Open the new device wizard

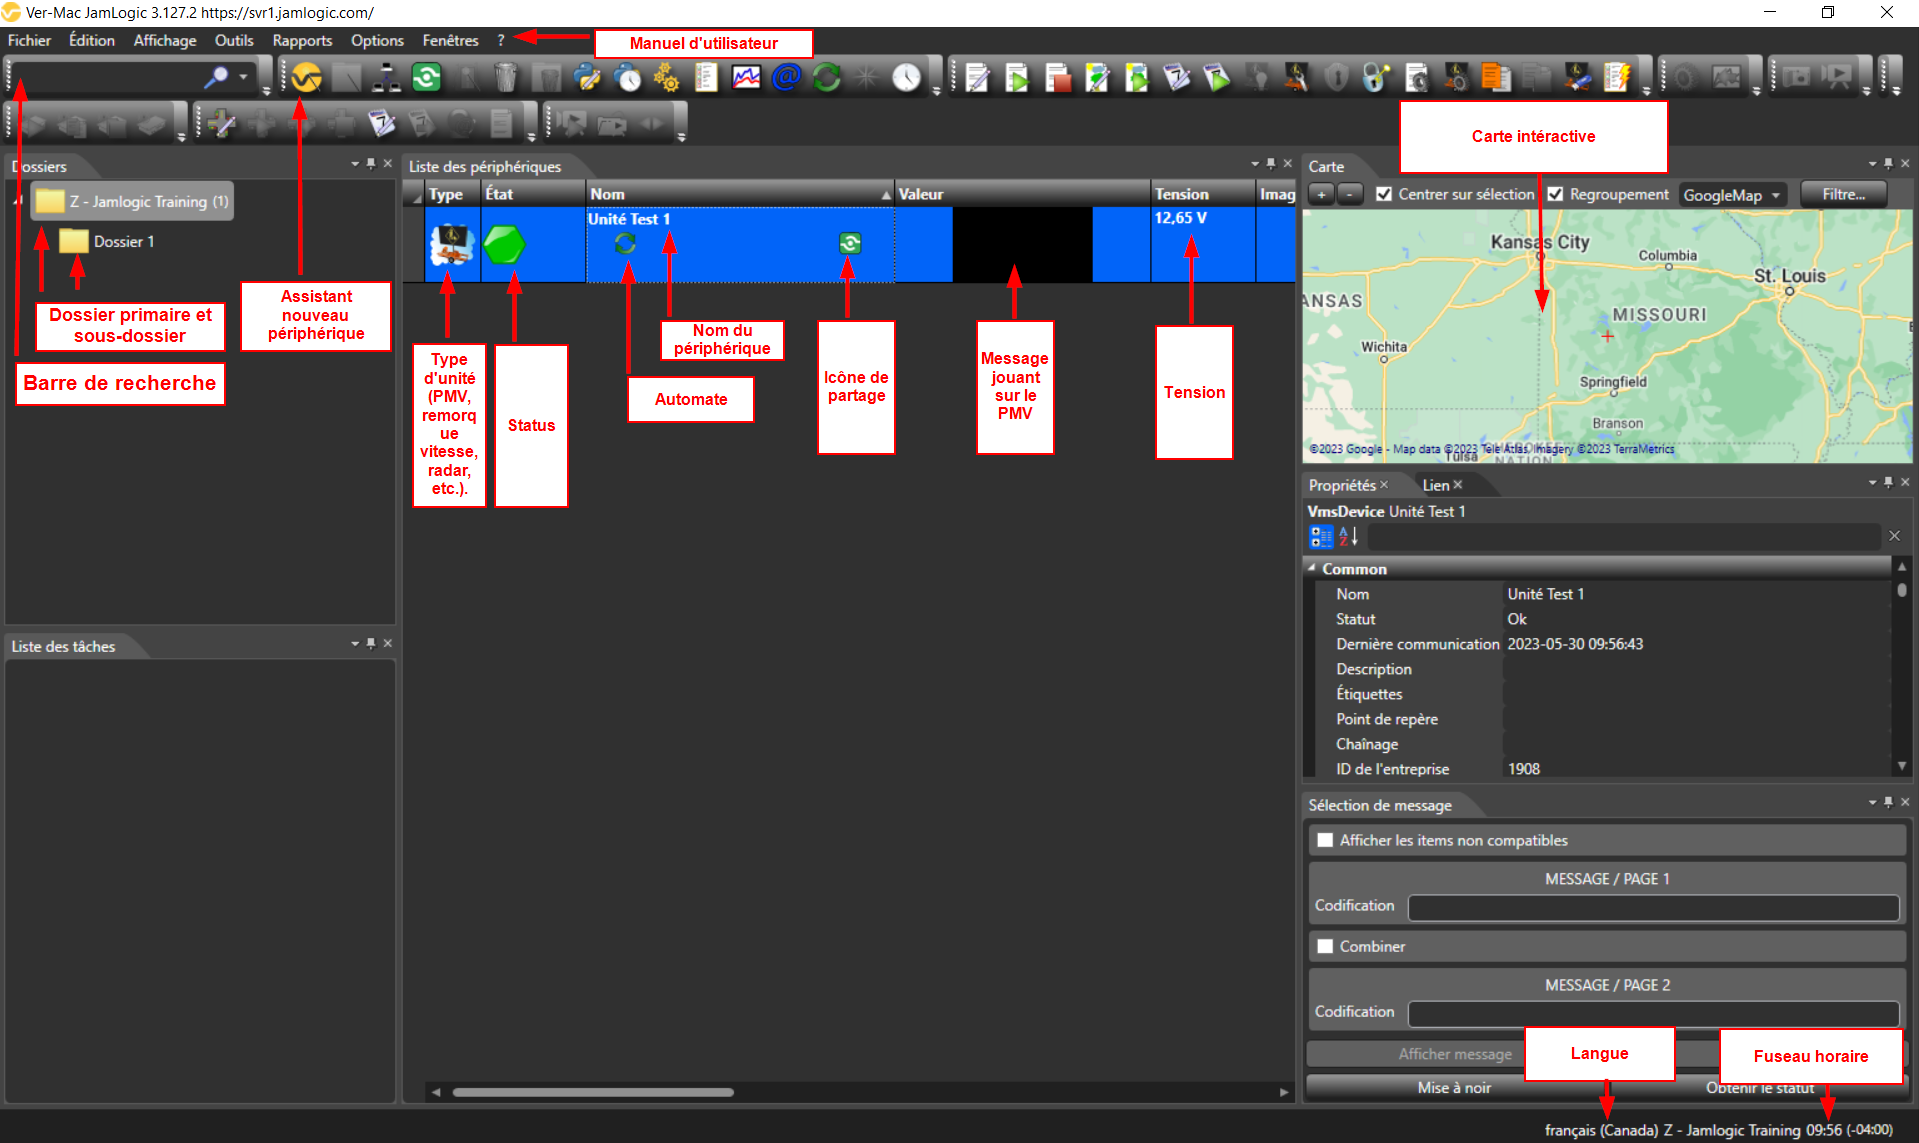coord(307,77)
